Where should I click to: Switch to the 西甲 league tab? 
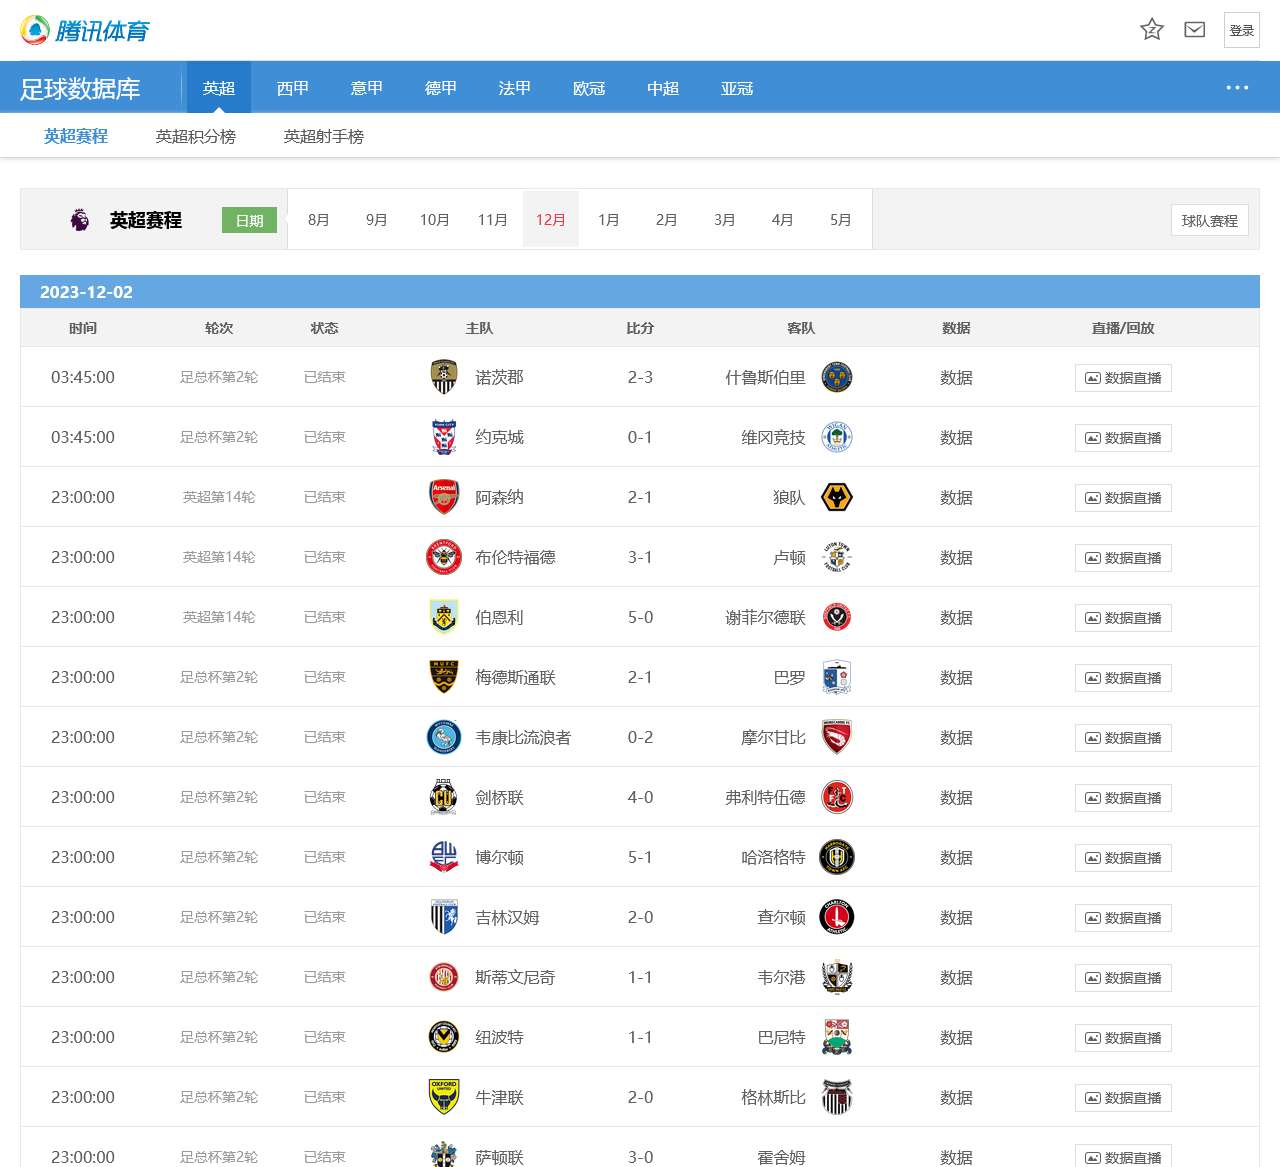point(293,88)
